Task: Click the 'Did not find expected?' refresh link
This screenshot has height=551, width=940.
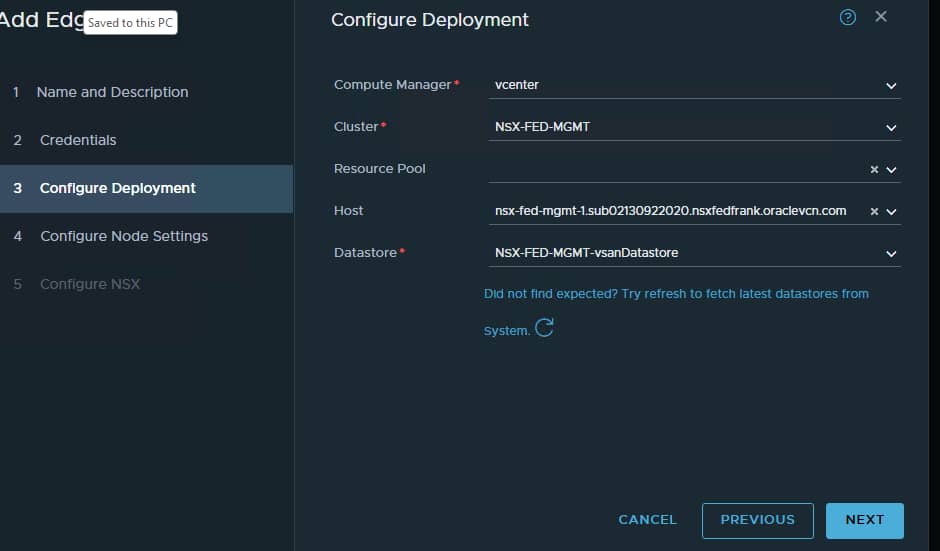Action: coord(676,312)
